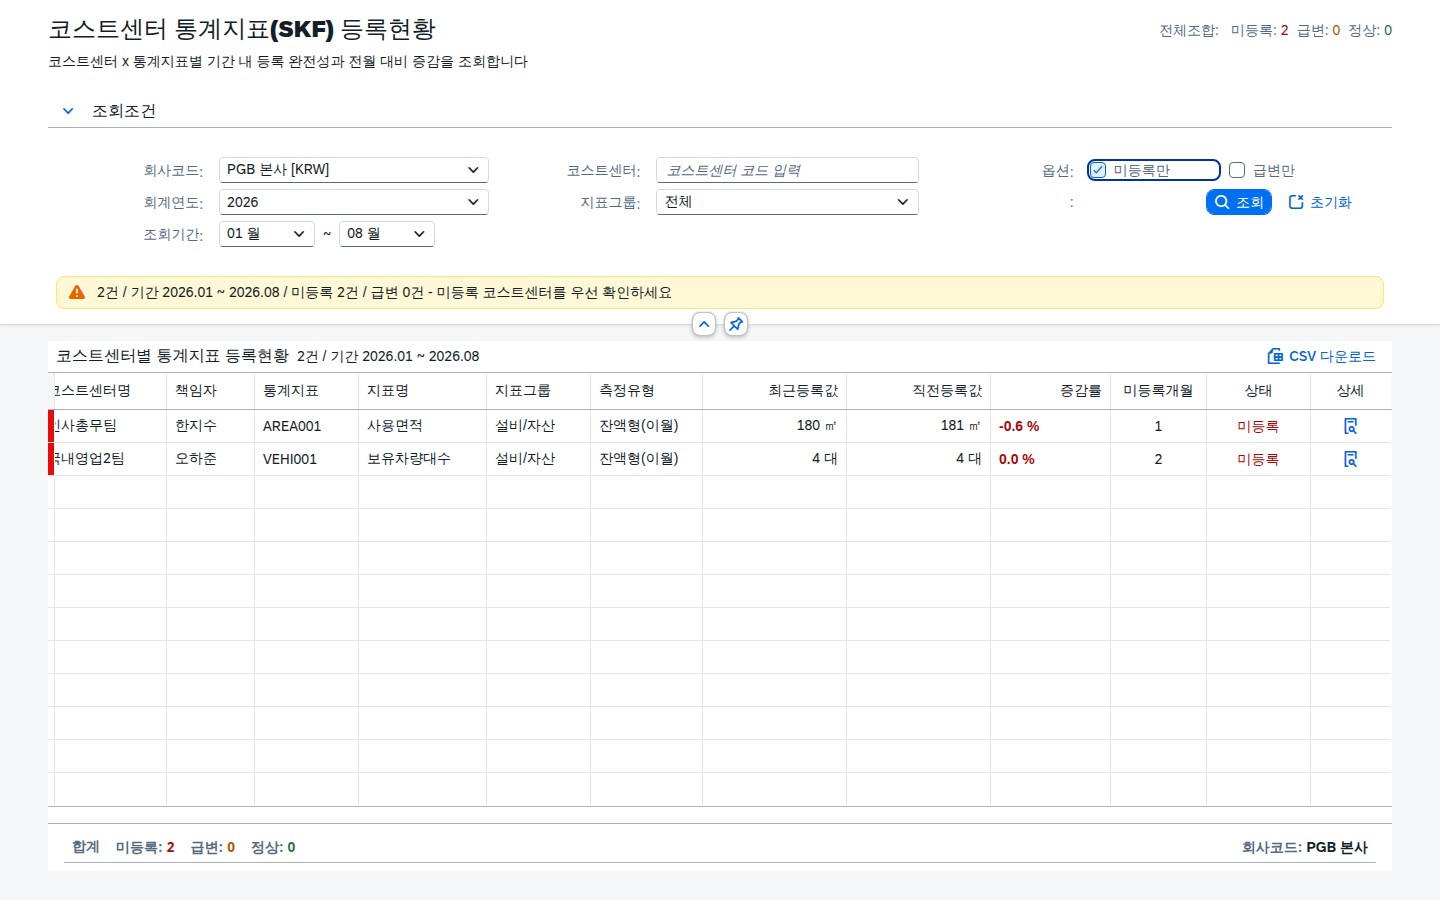
Task: Open the 회계연도 2026 dropdown
Action: [x=353, y=202]
